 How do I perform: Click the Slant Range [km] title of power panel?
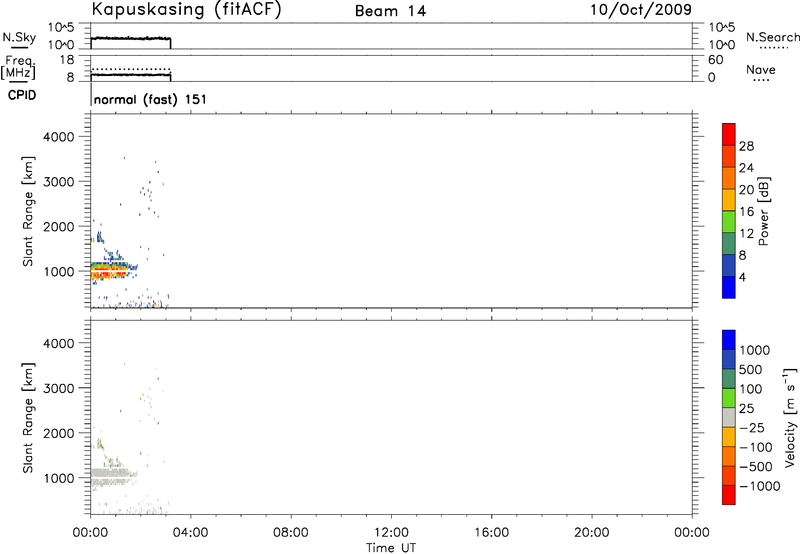click(28, 211)
